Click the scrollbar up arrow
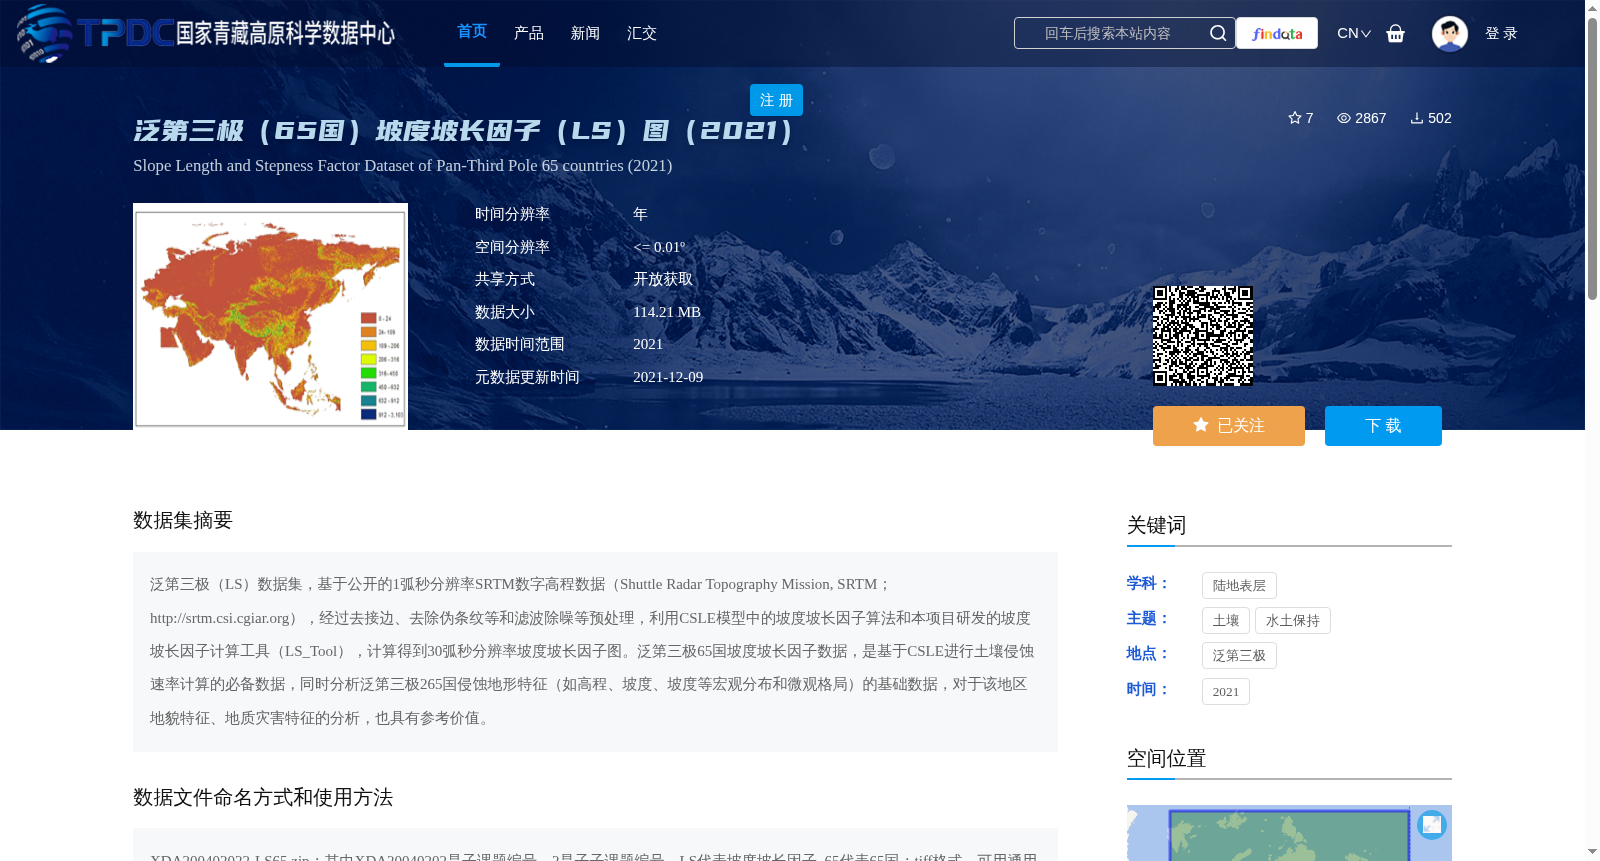Viewport: 1600px width, 861px height. (1592, 8)
